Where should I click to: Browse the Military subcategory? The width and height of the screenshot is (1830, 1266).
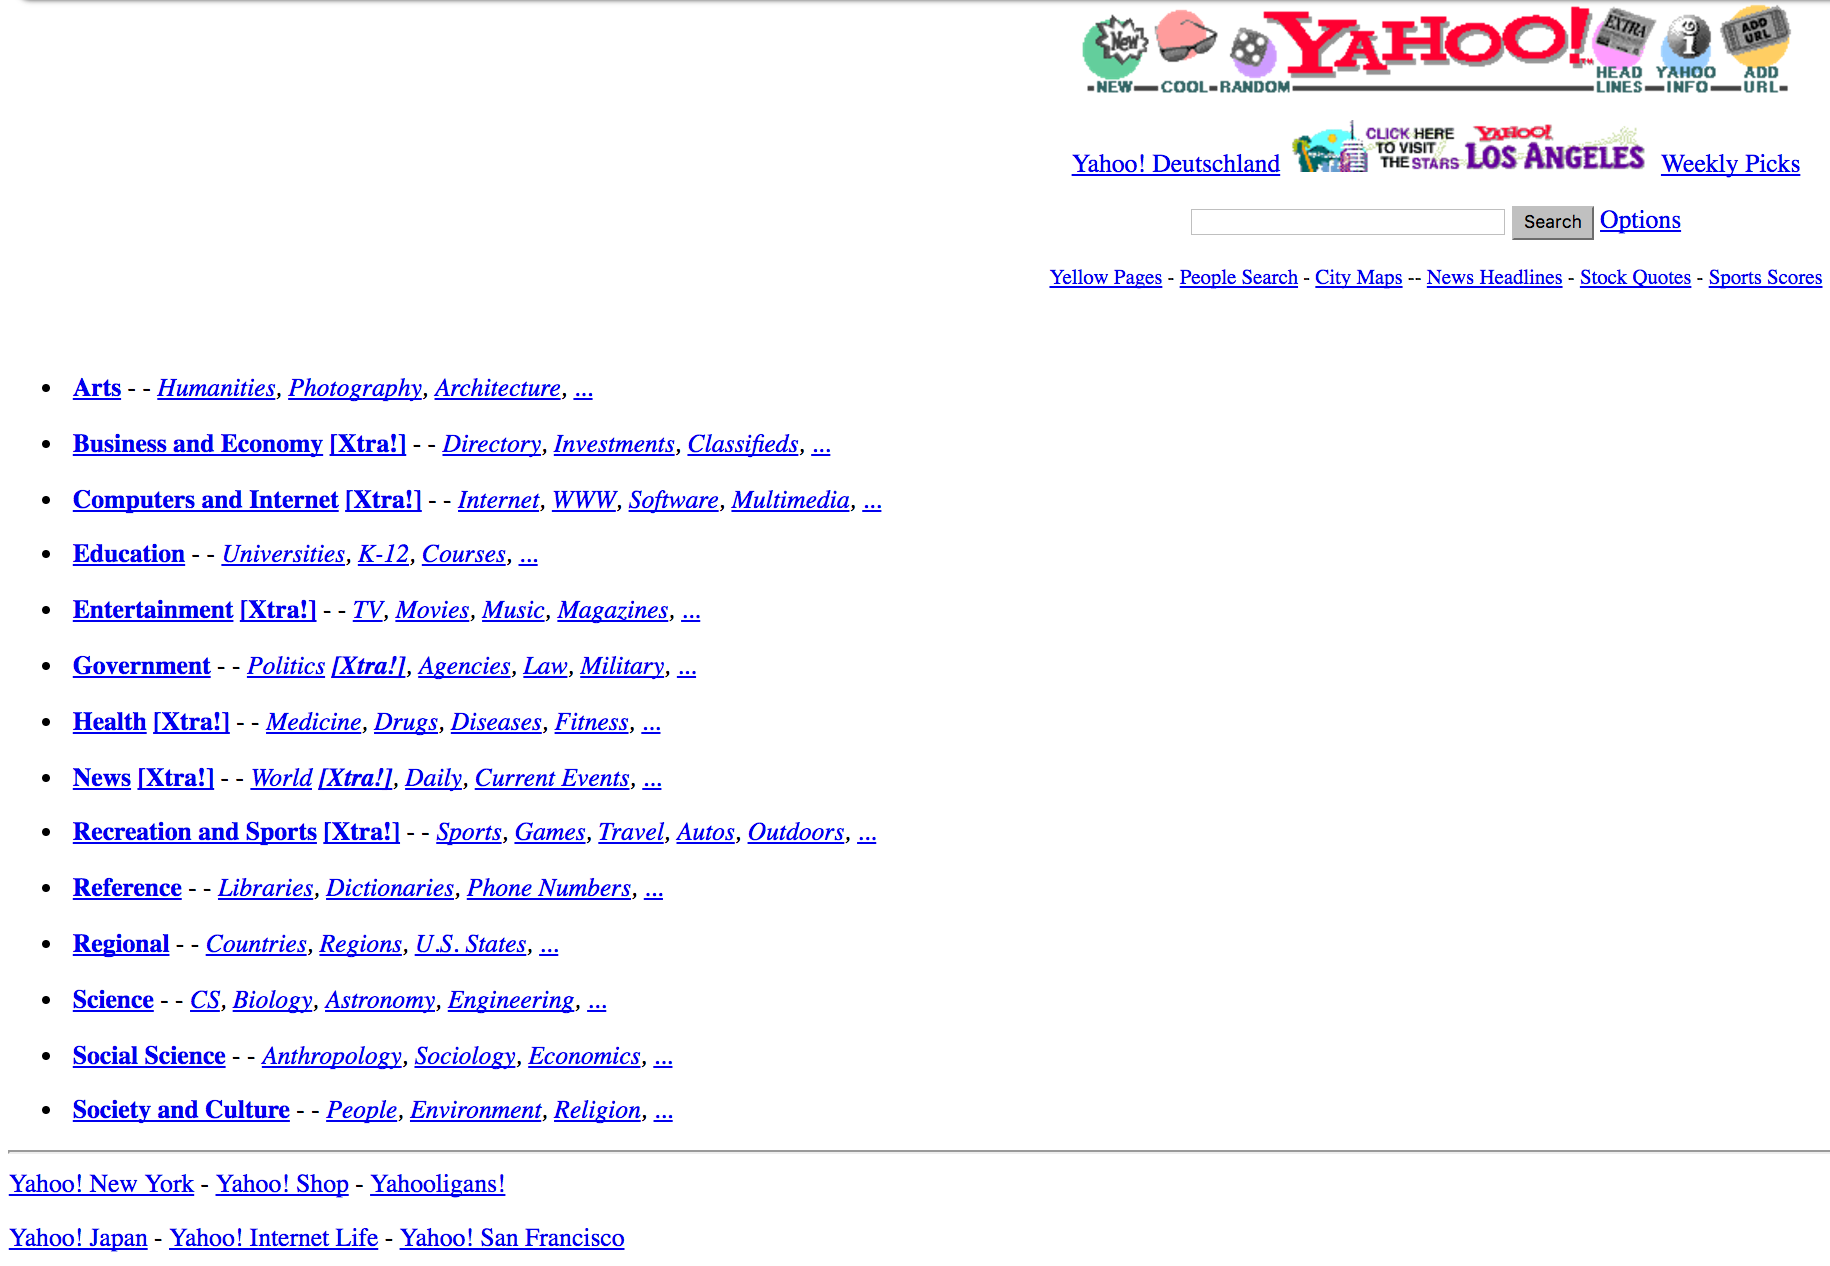tap(622, 666)
